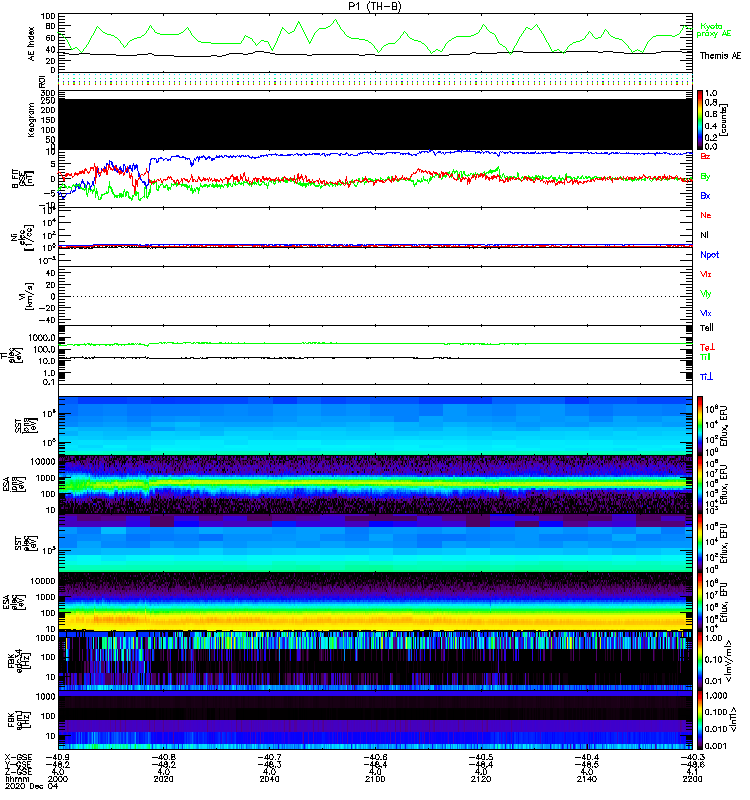The image size is (750, 800).
Task: Select the red "Bz" legend label
Action: (705, 156)
